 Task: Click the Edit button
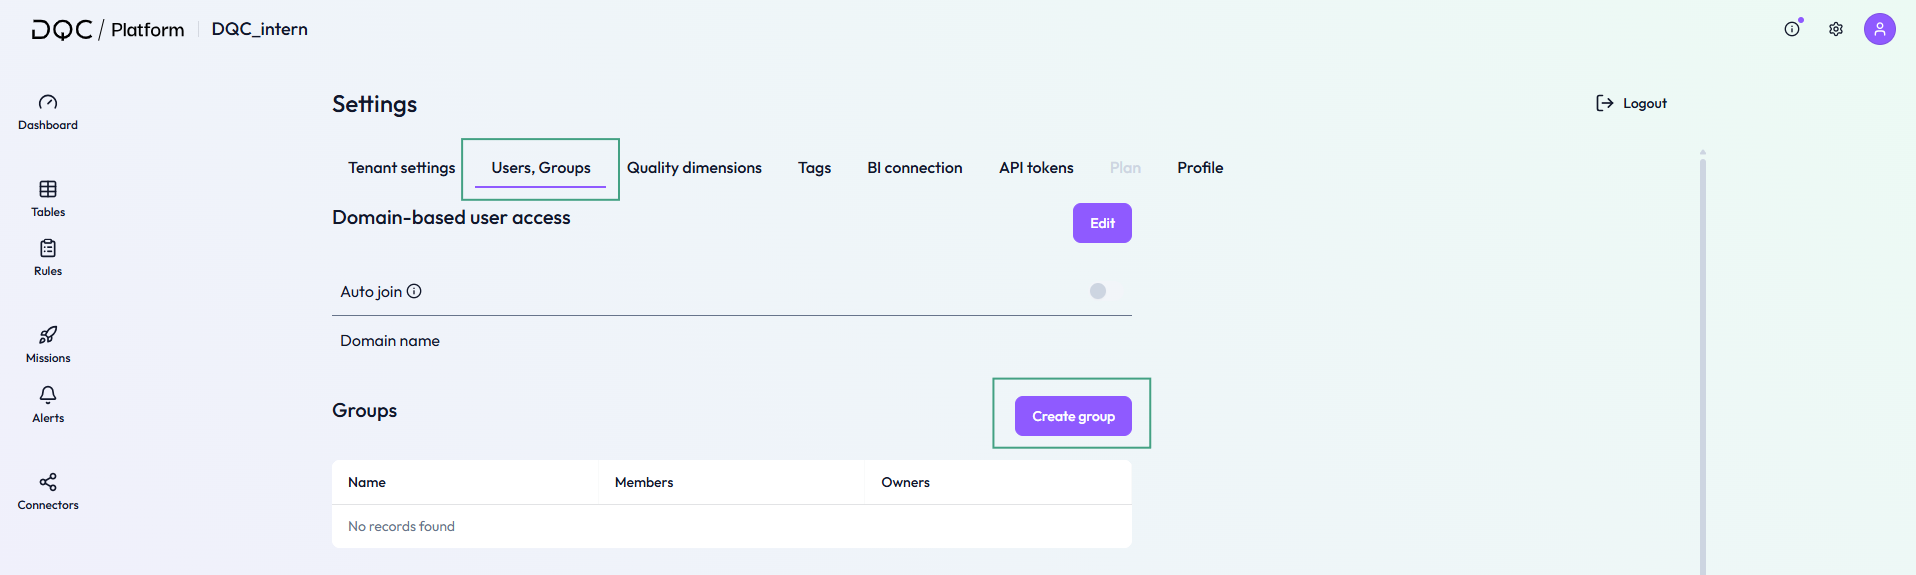pyautogui.click(x=1102, y=223)
